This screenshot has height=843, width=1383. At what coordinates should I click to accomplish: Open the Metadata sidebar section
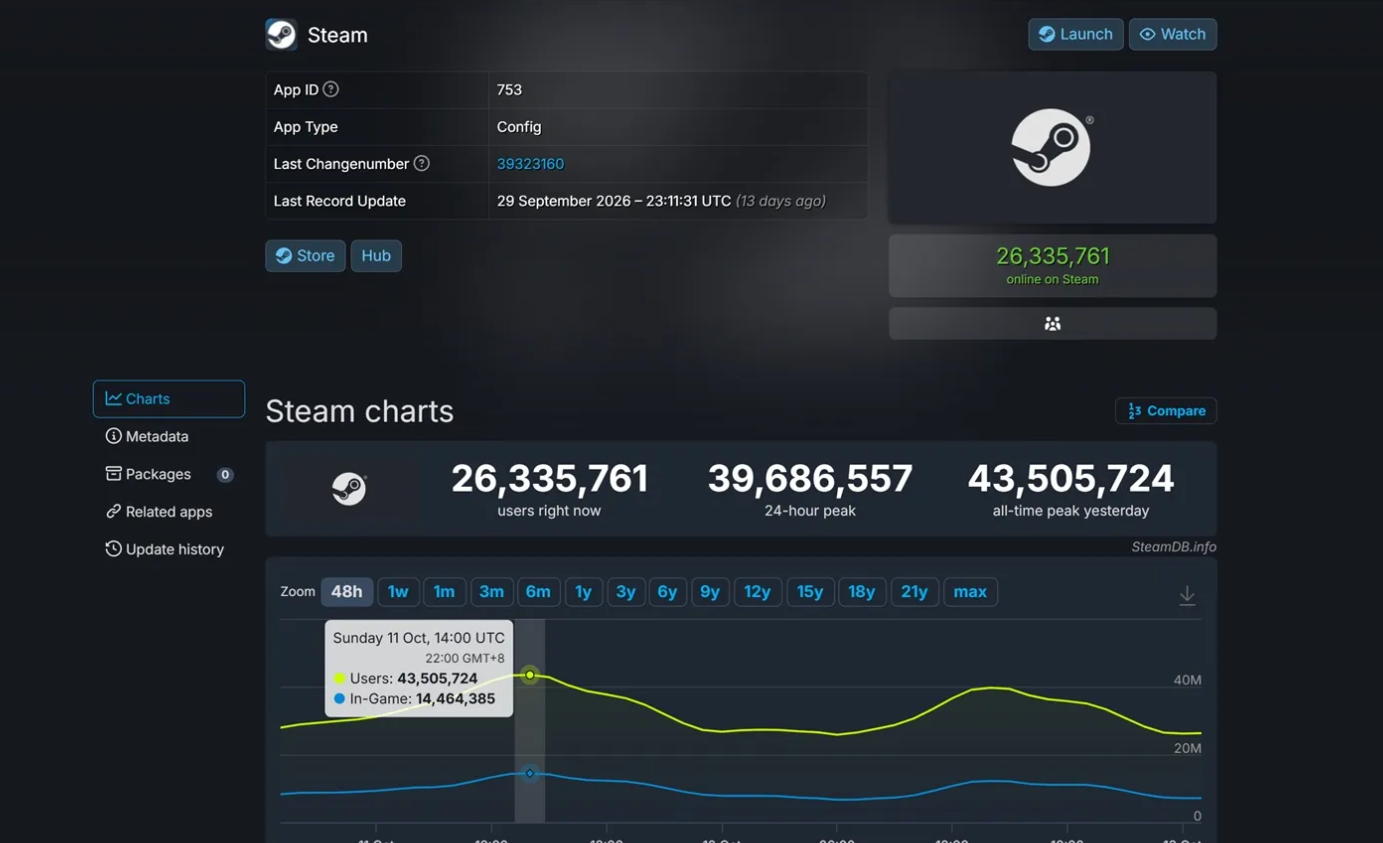(x=147, y=437)
